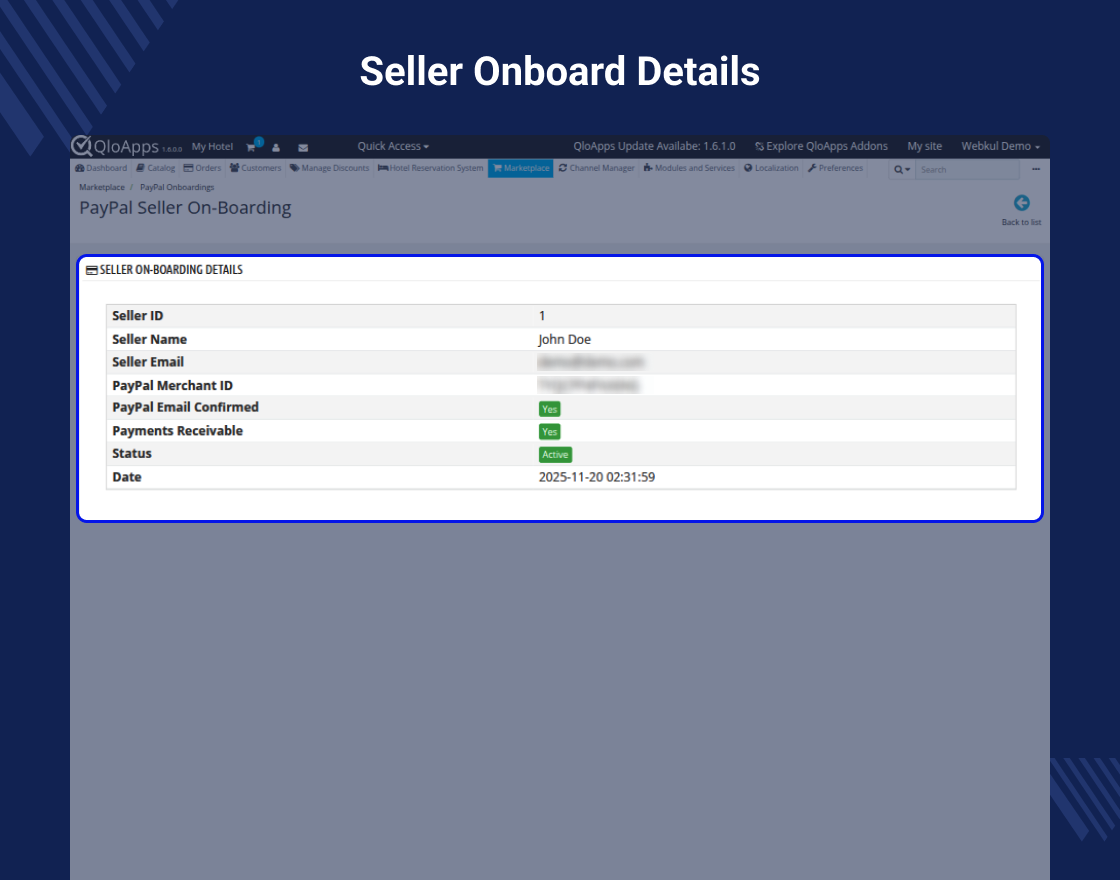1120x880 pixels.
Task: Click the date value 2025-11-20 02:31:59
Action: coord(596,476)
